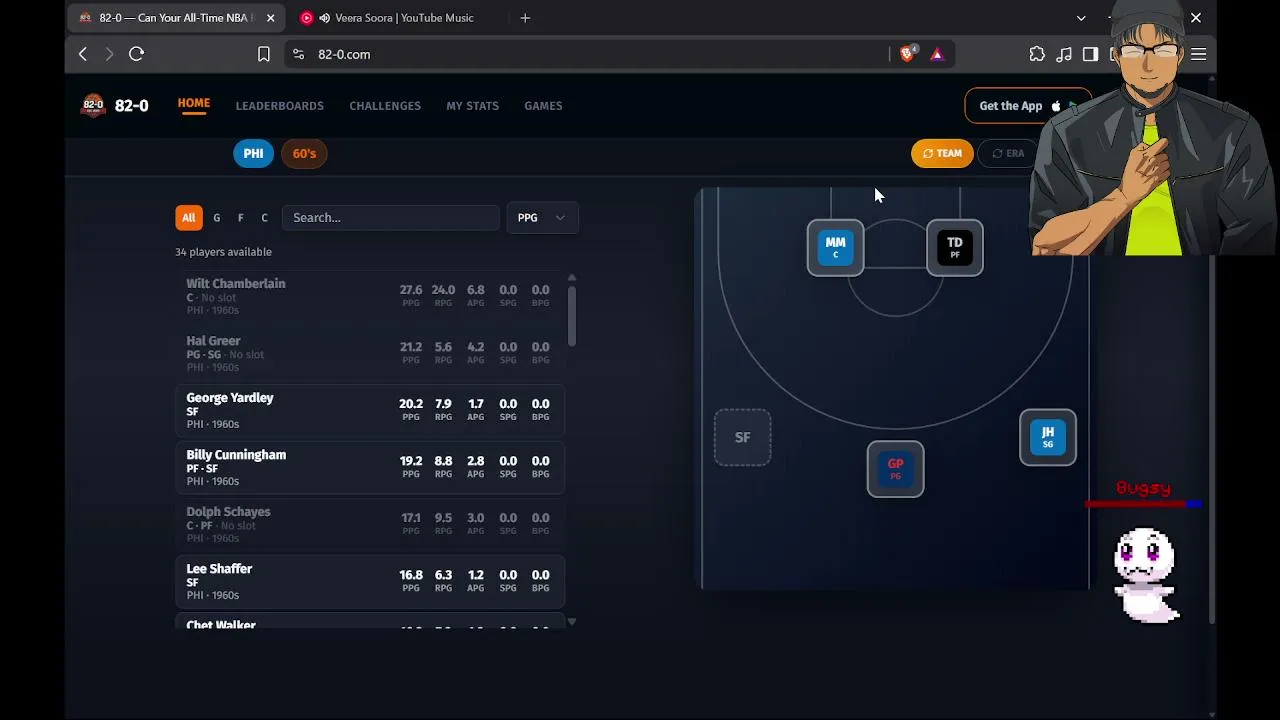1280x720 pixels.
Task: Expand the PPG sort dropdown
Action: [542, 218]
